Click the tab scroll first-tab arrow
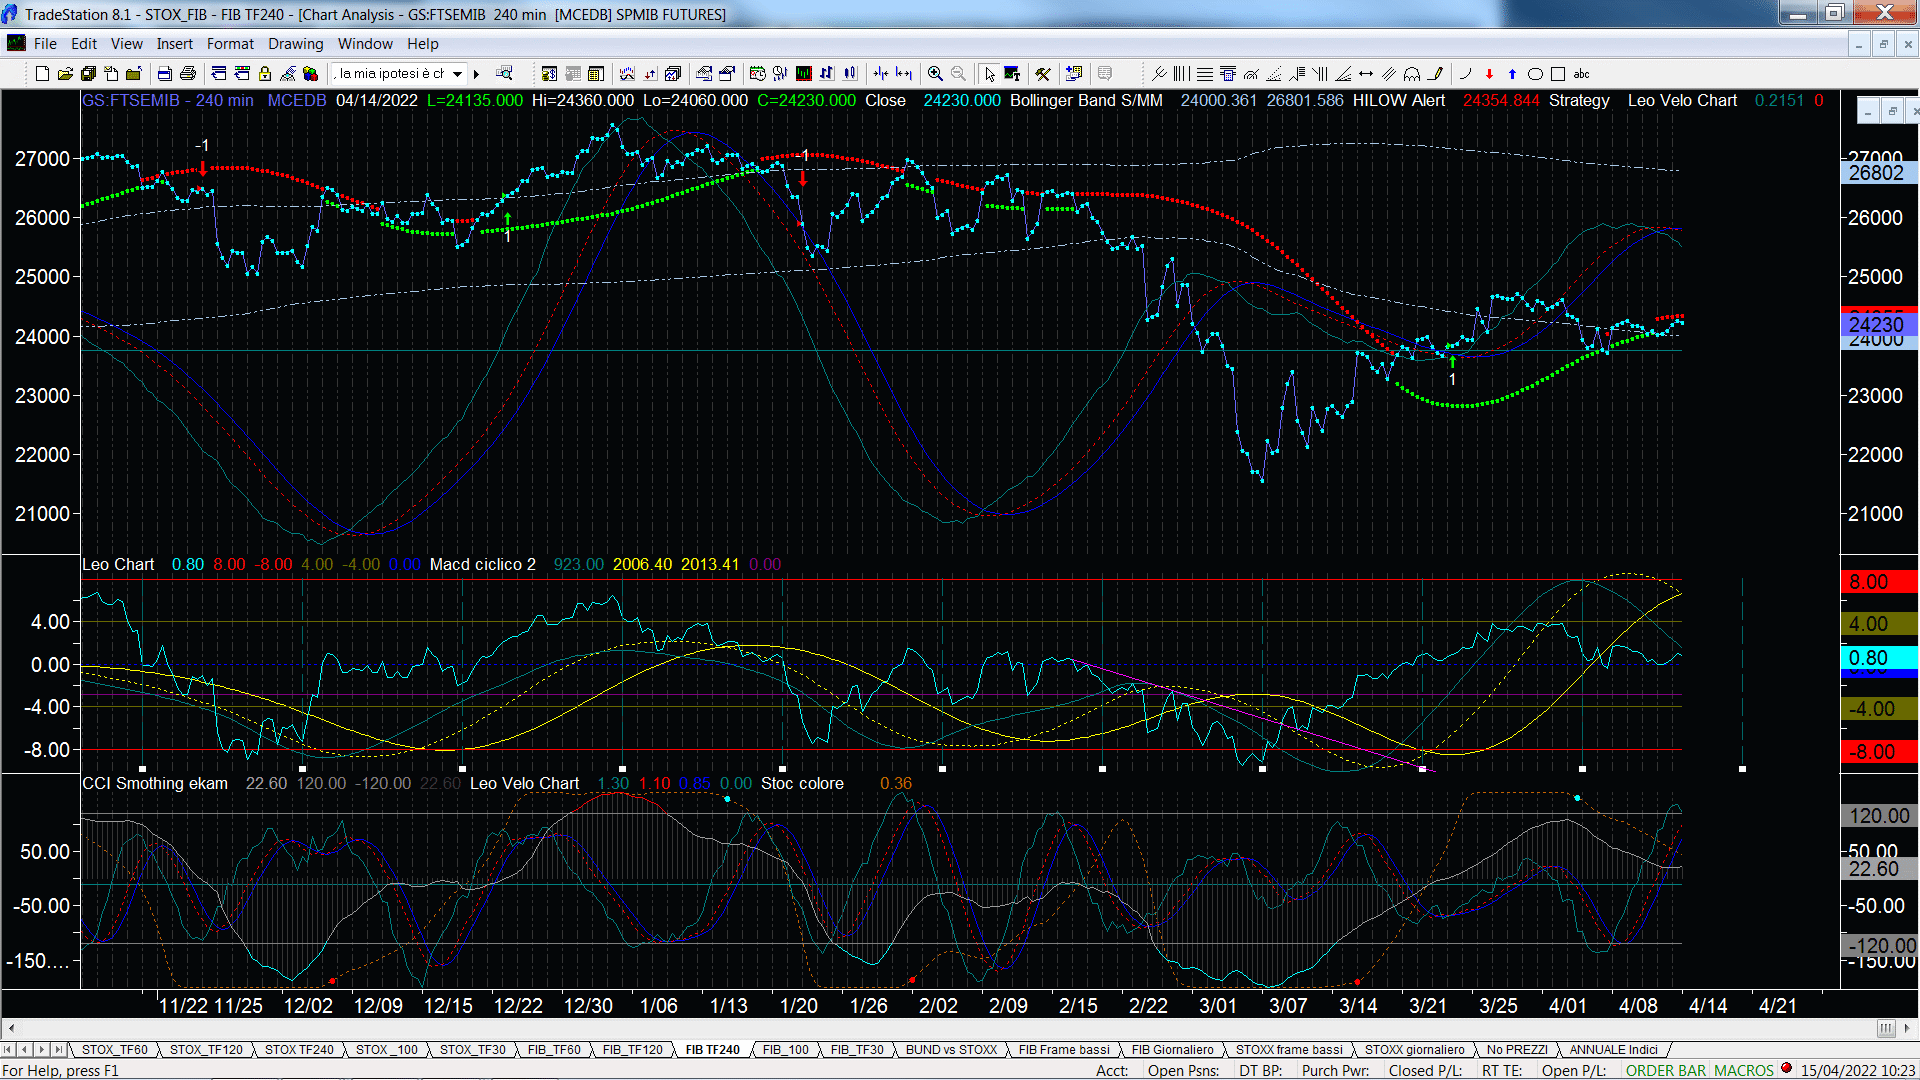The width and height of the screenshot is (1920, 1080). pos(9,1049)
